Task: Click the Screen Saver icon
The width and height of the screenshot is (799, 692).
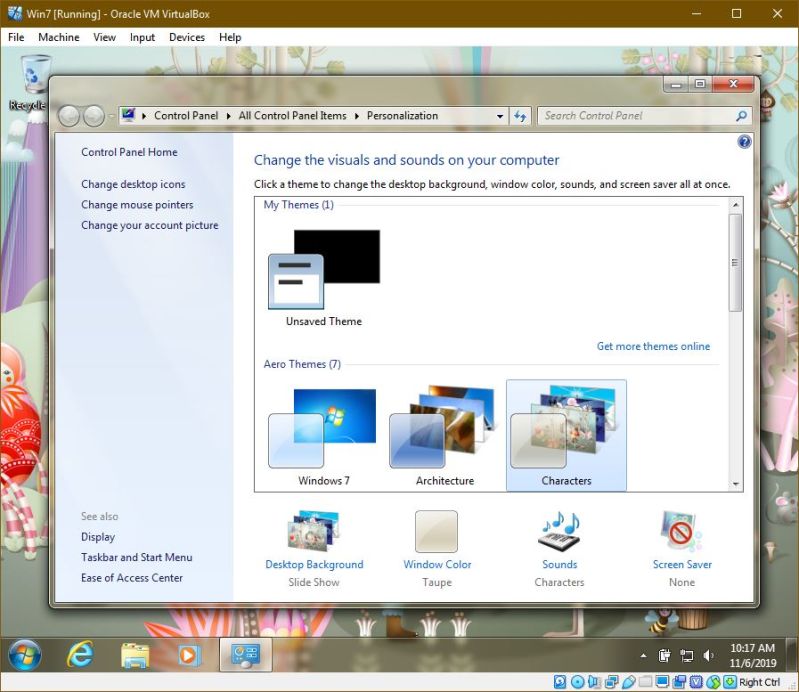Action: click(682, 531)
